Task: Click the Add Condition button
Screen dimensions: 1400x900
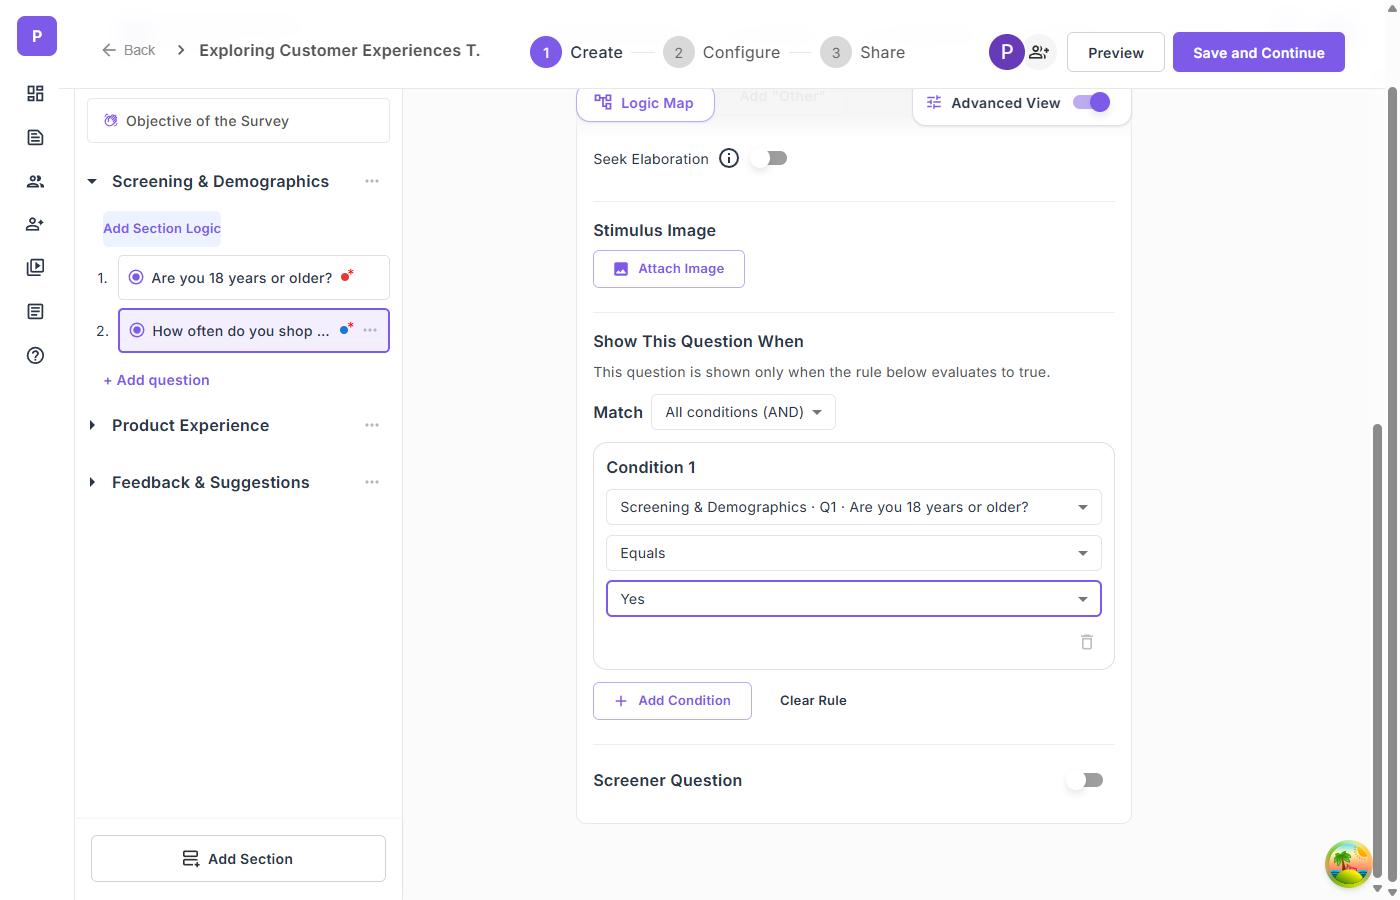Action: [x=672, y=701]
